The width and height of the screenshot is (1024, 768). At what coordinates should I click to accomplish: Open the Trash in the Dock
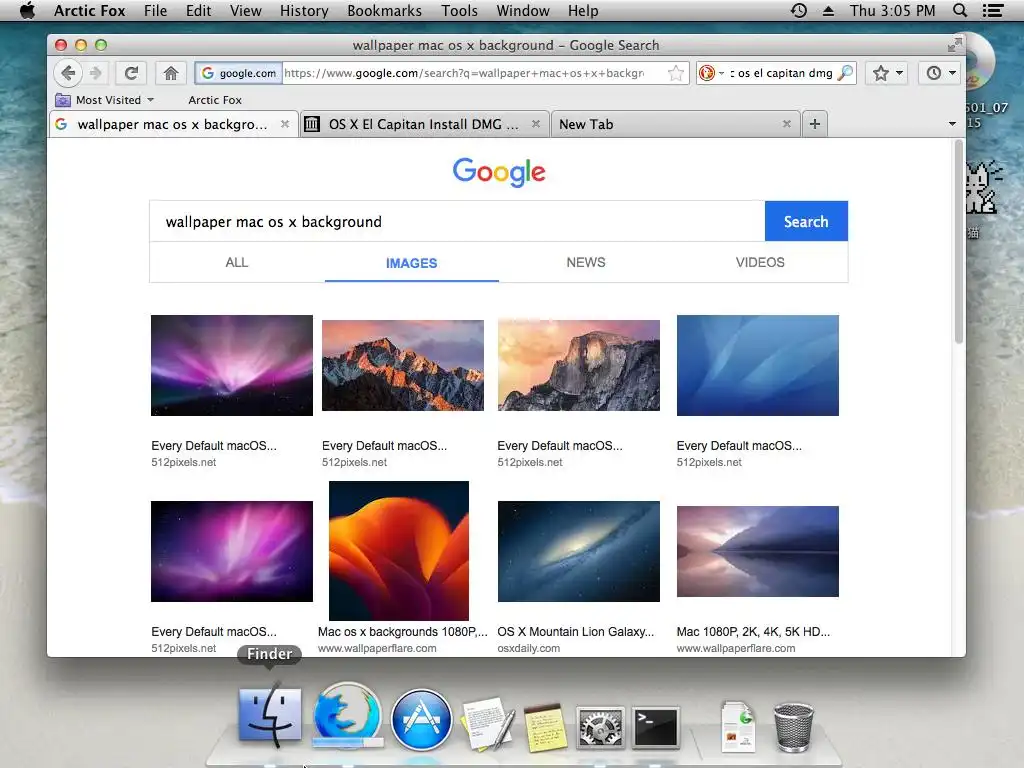pyautogui.click(x=793, y=727)
